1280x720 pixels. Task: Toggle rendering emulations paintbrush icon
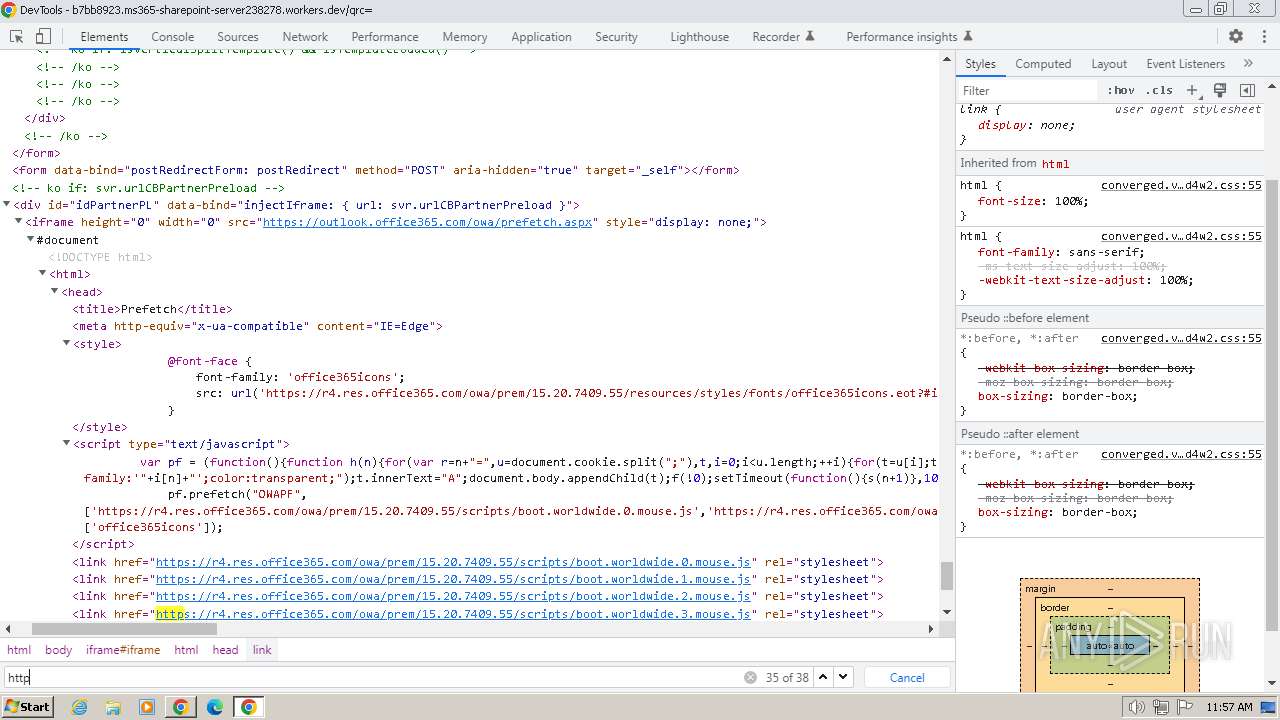[x=1220, y=90]
